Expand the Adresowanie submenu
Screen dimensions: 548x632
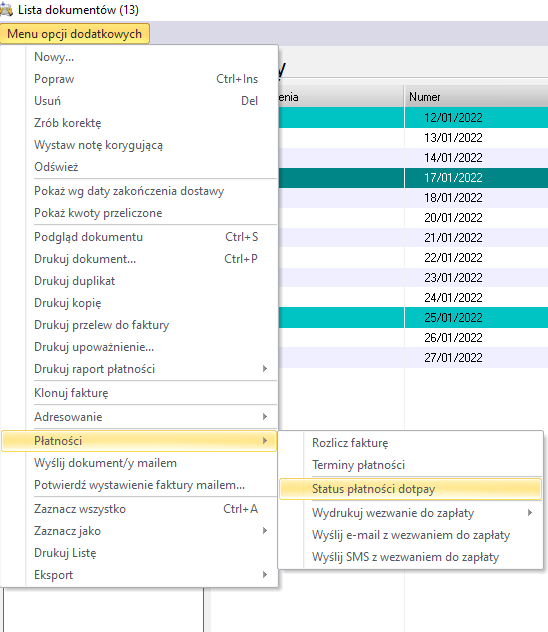pyautogui.click(x=139, y=417)
